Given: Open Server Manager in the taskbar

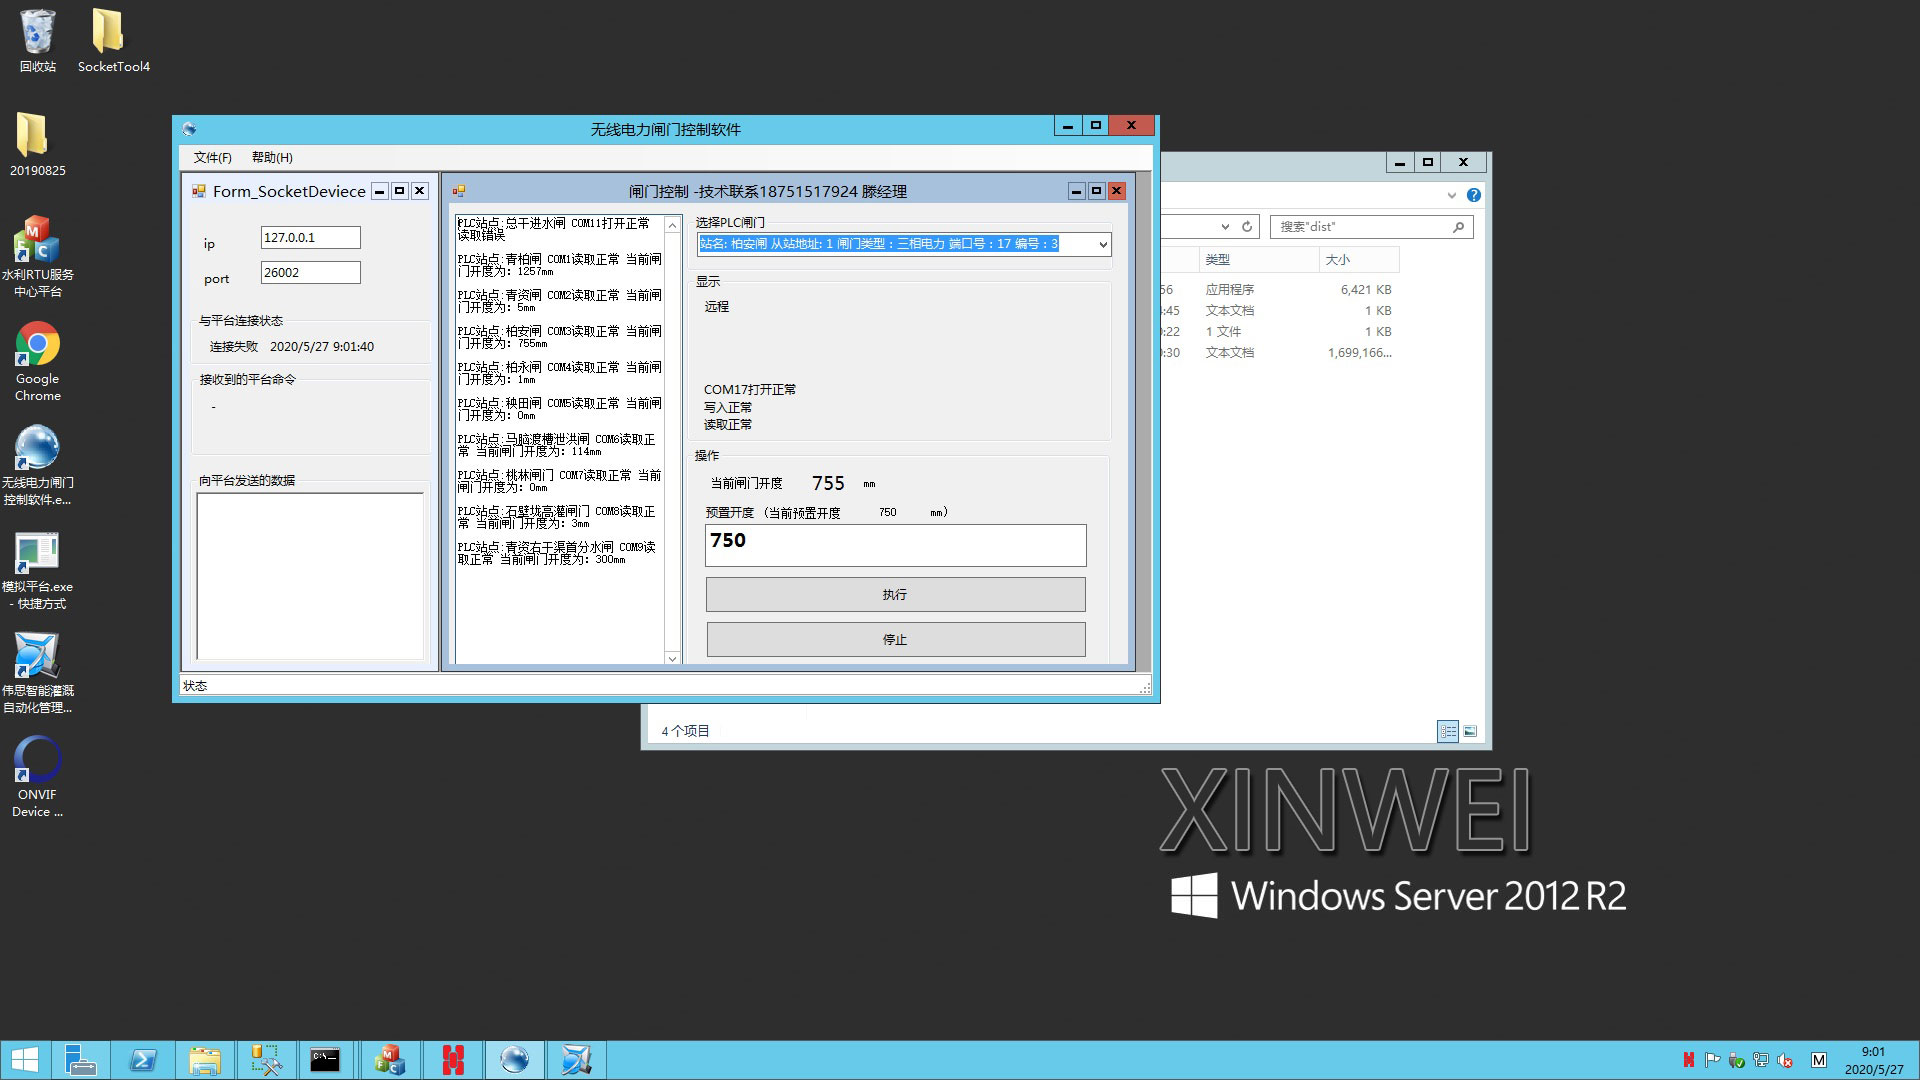Looking at the screenshot, I should (x=79, y=1060).
